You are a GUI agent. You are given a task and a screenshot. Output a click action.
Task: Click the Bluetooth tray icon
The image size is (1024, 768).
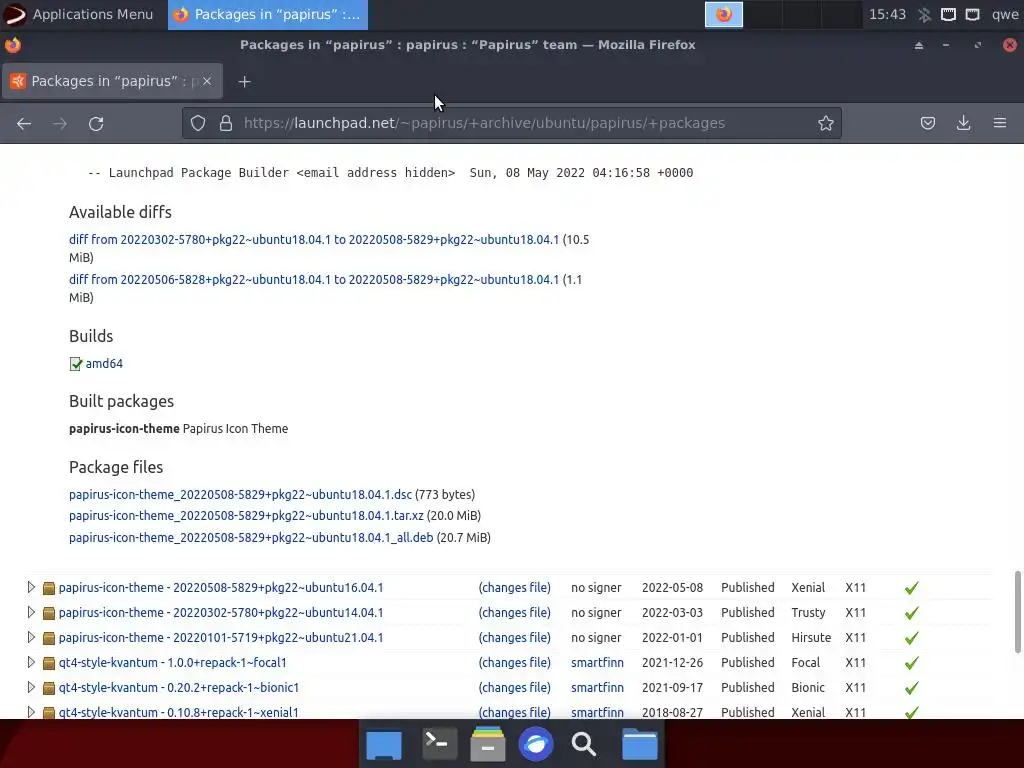pos(924,14)
